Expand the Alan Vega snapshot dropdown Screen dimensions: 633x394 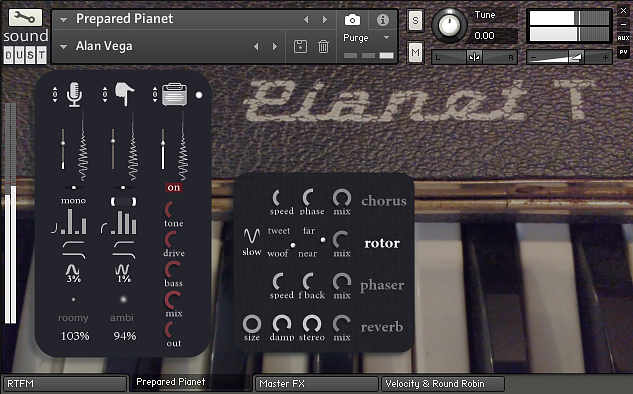point(63,47)
